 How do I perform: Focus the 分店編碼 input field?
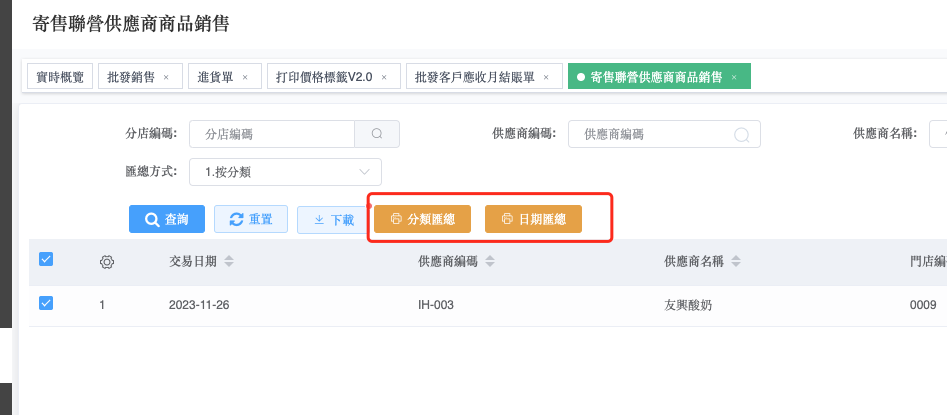click(x=272, y=134)
